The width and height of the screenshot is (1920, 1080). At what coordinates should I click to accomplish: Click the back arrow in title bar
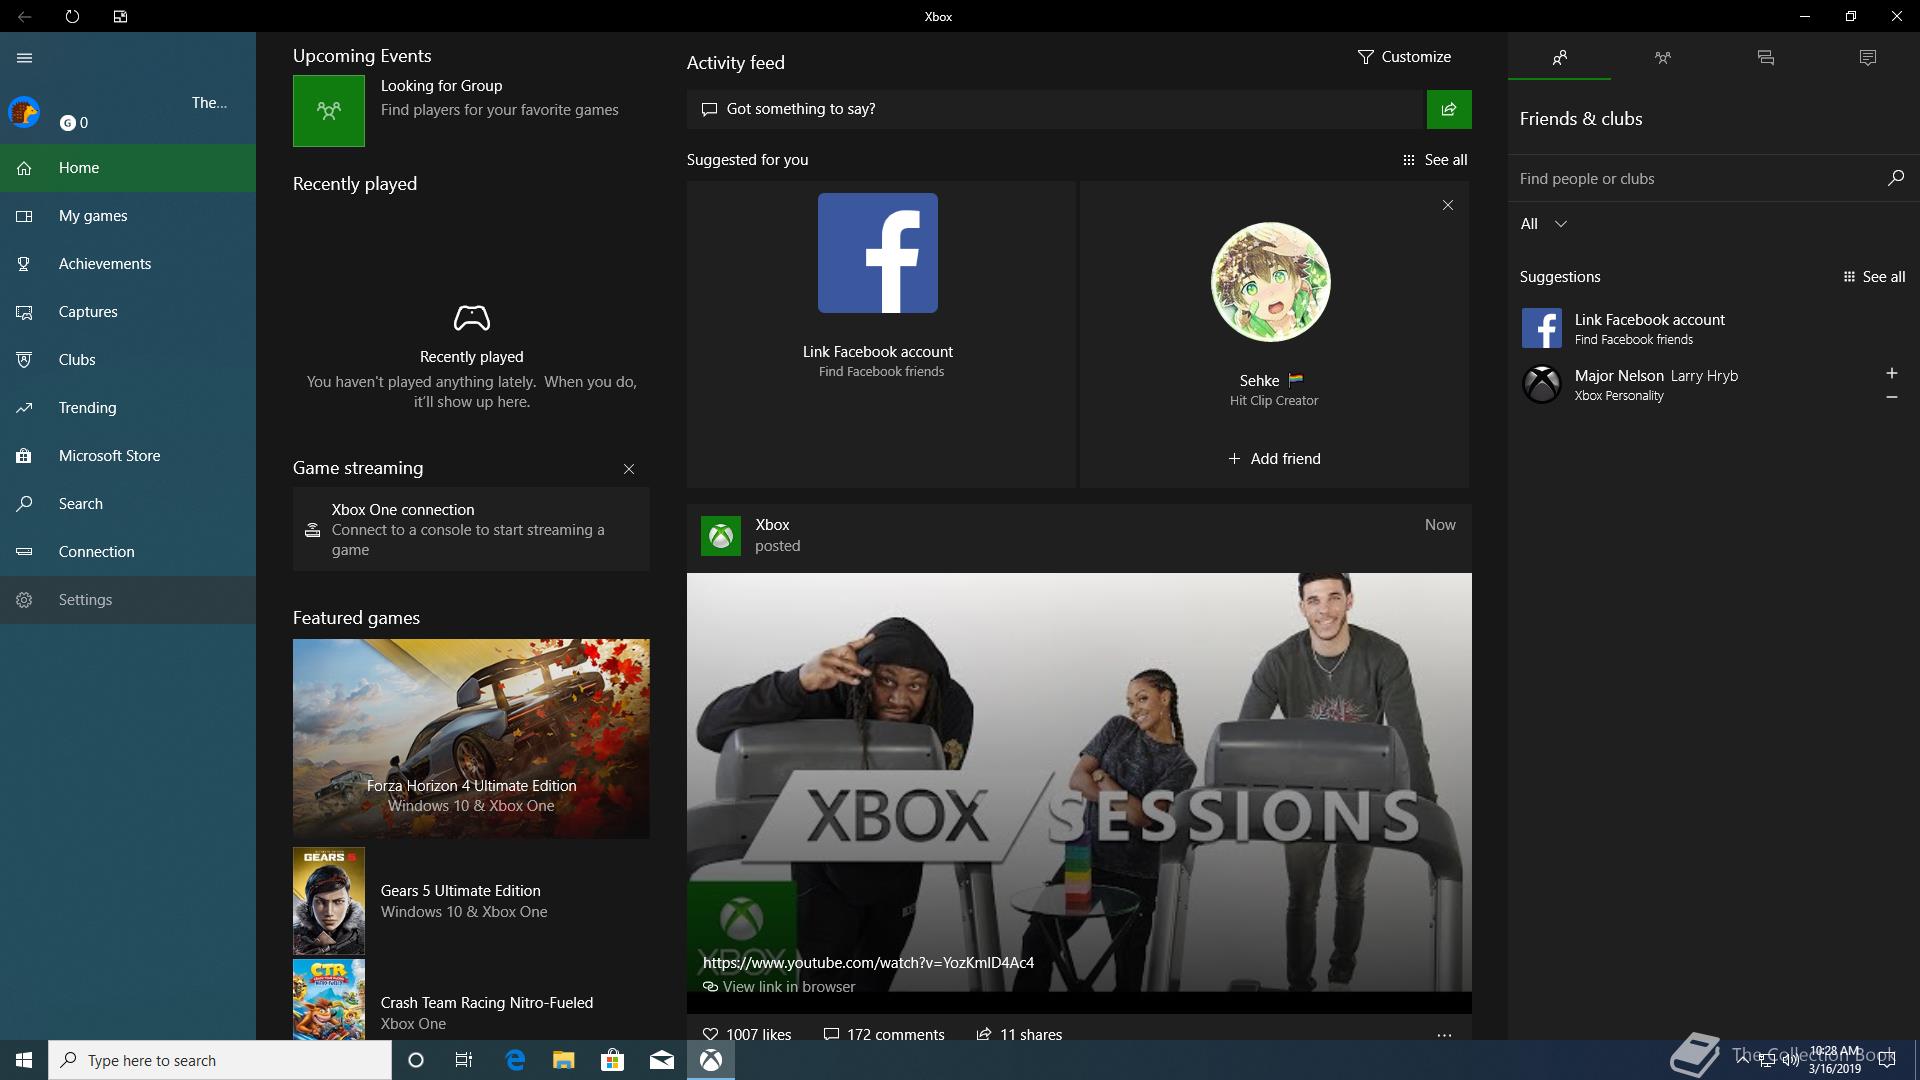coord(24,16)
